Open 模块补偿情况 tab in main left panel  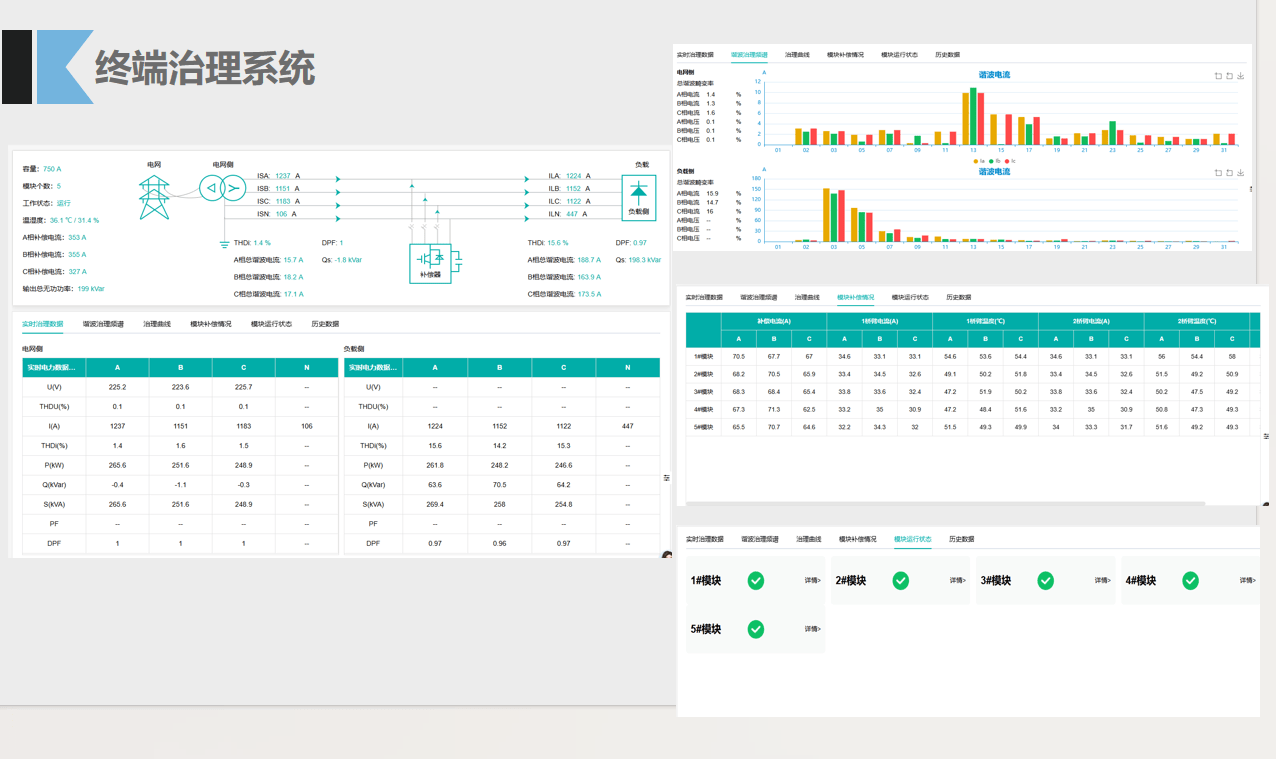click(x=211, y=324)
